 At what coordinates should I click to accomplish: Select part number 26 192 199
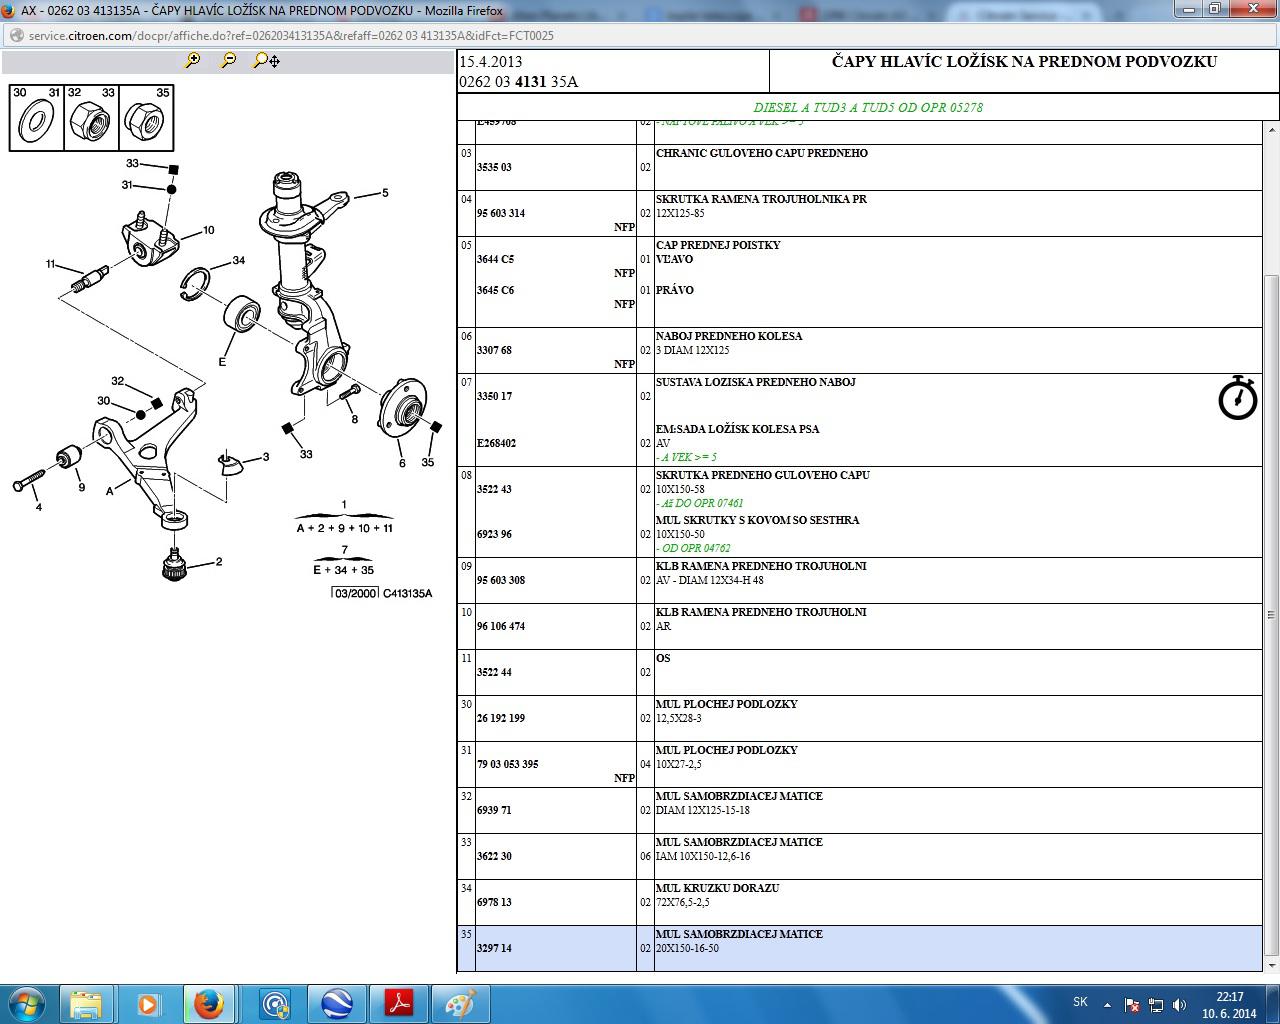point(500,718)
